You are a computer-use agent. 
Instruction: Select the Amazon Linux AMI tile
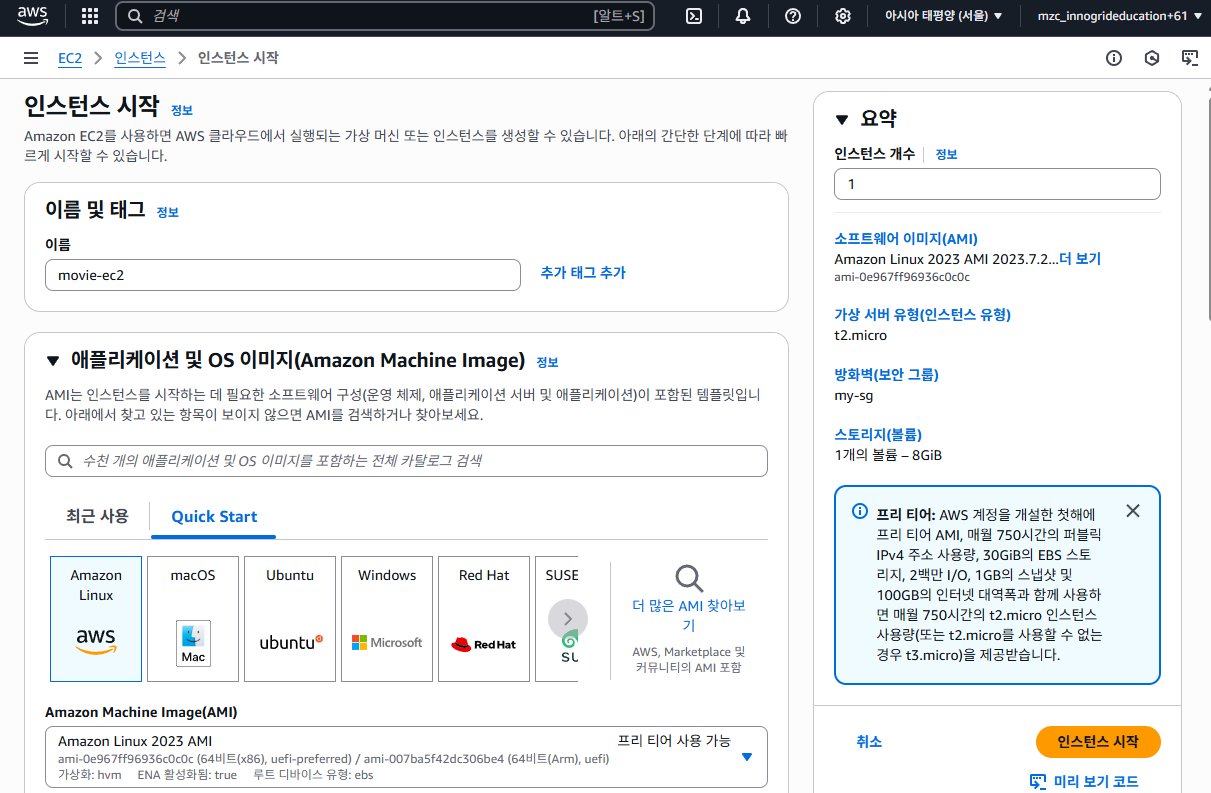[96, 619]
